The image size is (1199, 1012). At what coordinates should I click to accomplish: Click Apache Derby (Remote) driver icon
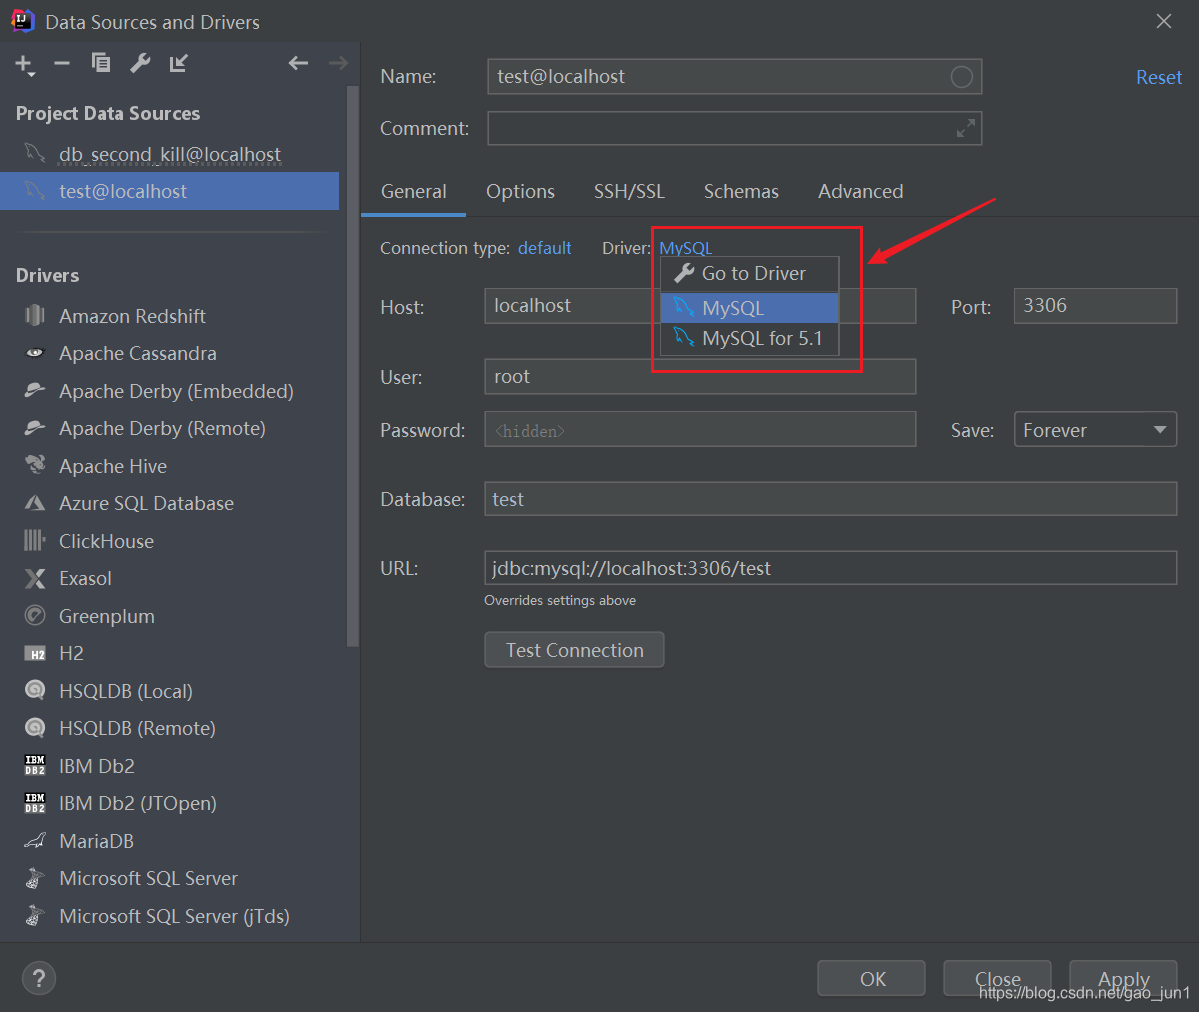34,428
